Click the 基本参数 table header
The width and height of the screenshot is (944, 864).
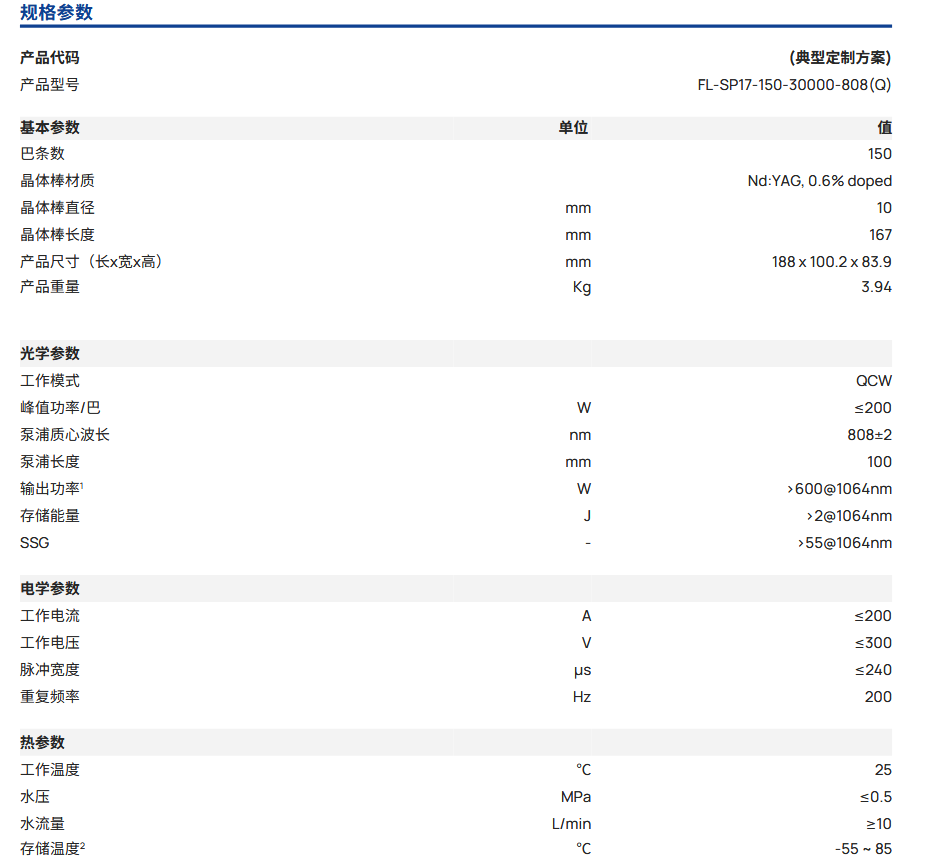(x=50, y=128)
